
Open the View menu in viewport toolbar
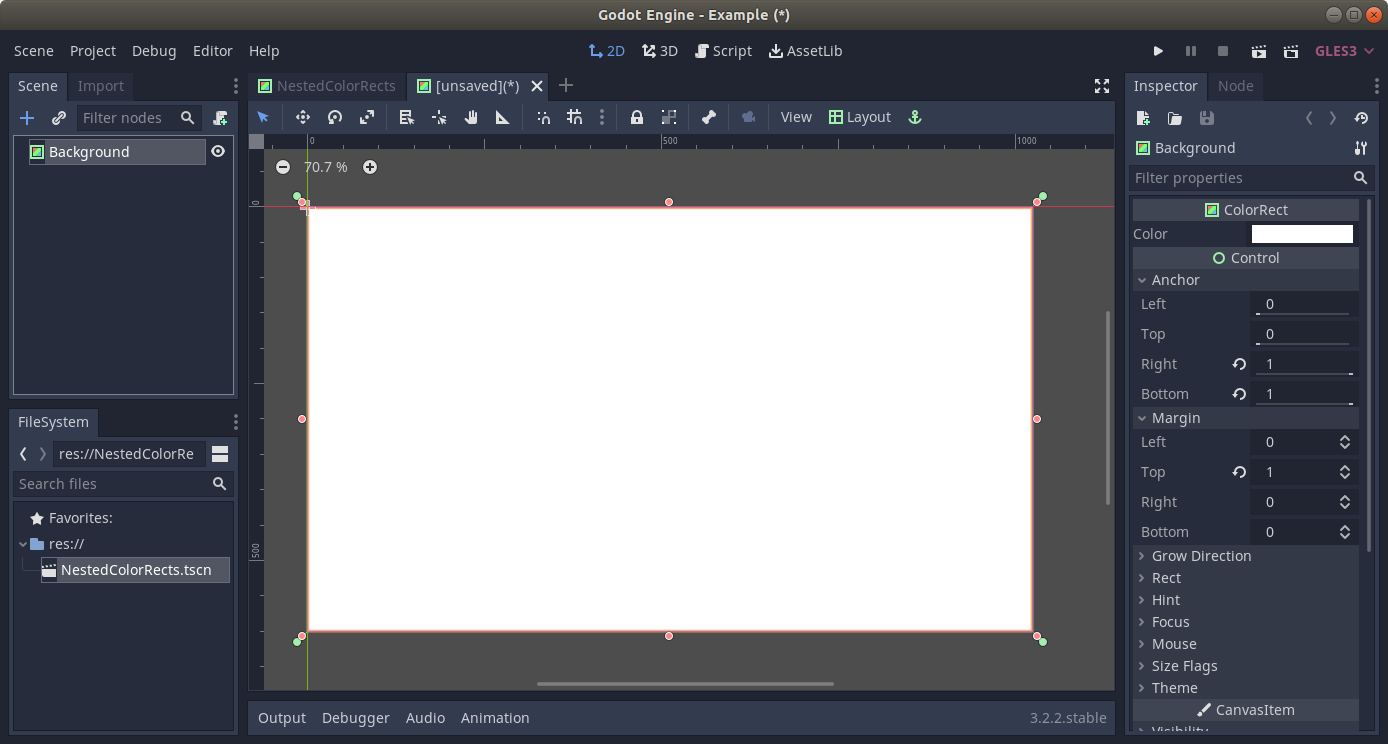[x=796, y=117]
